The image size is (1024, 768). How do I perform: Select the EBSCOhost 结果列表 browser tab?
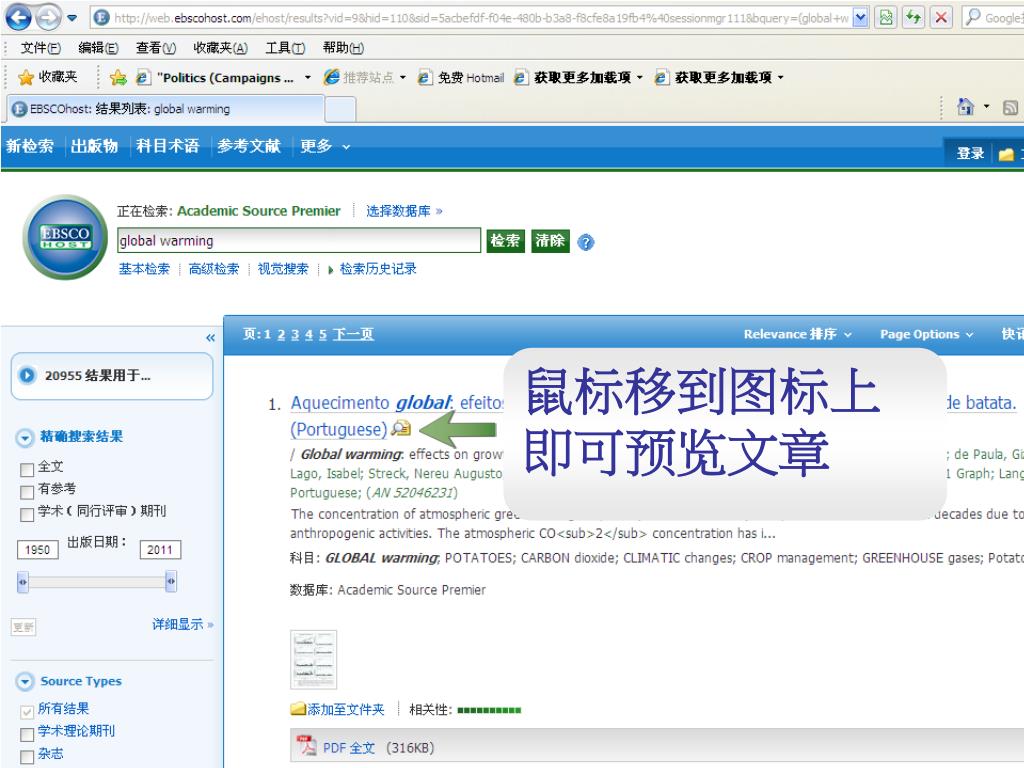click(166, 109)
